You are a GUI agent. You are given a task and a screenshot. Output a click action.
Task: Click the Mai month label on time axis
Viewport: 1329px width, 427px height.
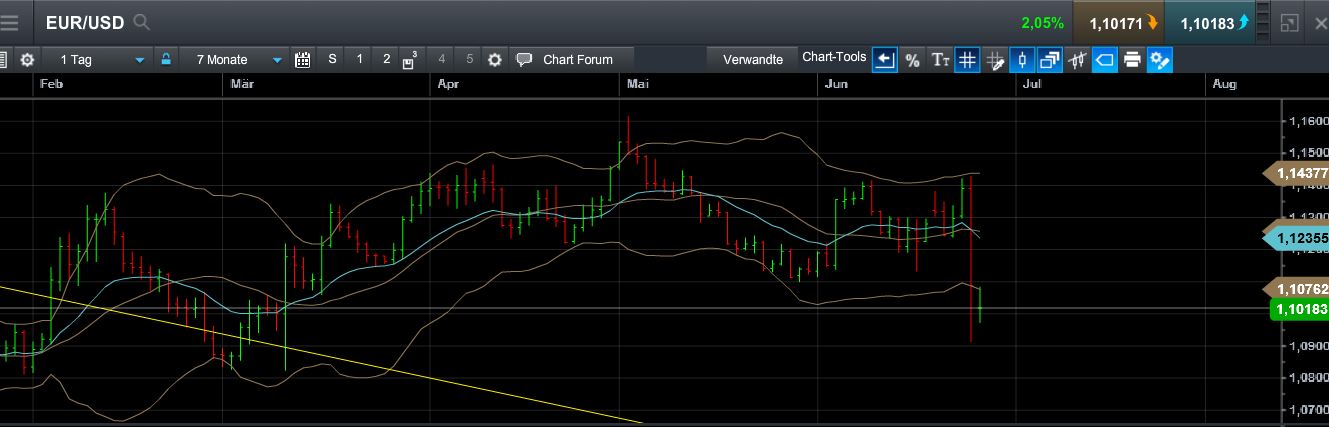click(x=638, y=85)
